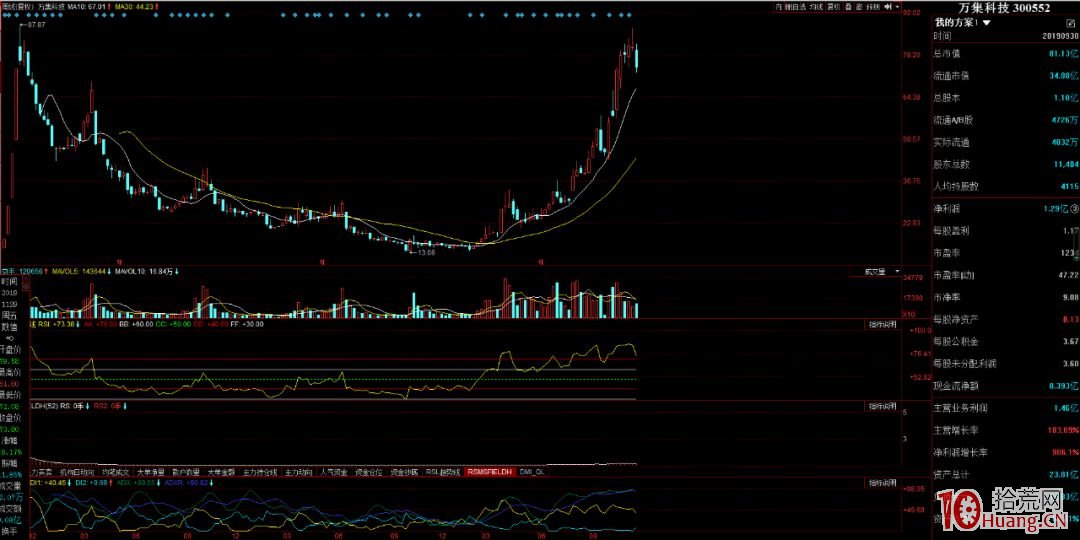Open 指标说明 for the DMI panel

click(x=882, y=482)
